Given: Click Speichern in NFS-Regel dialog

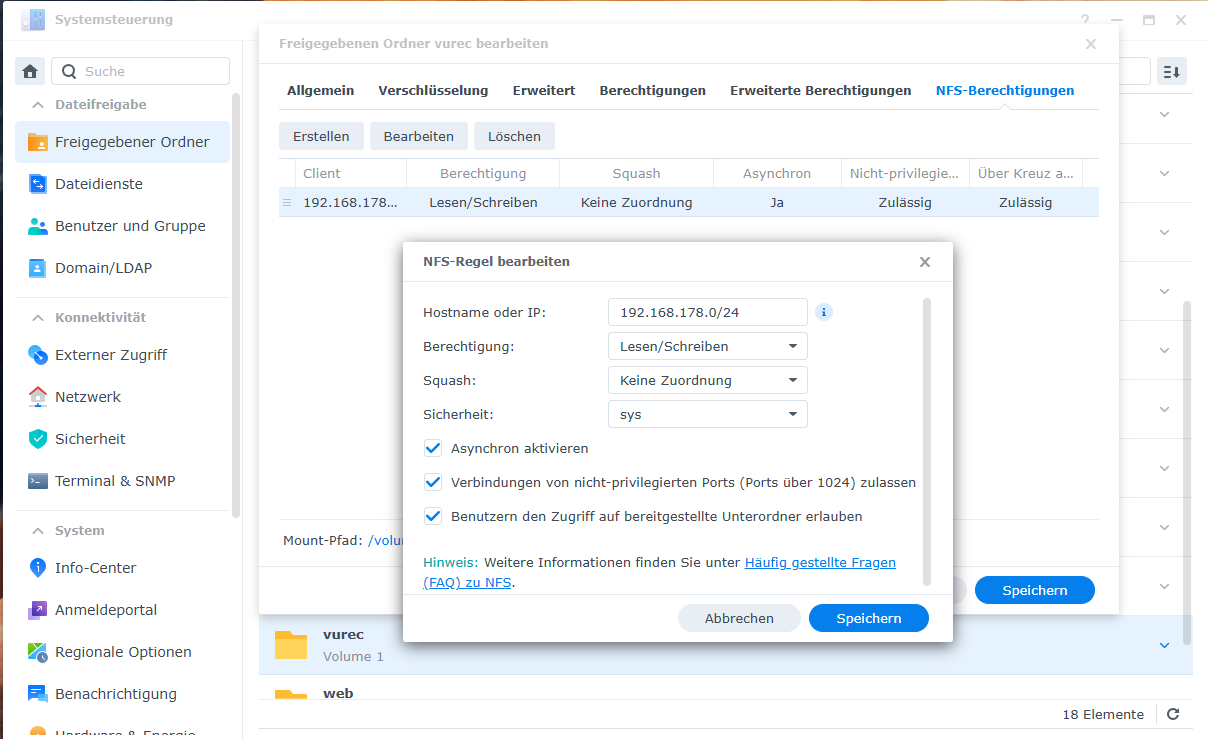Looking at the screenshot, I should coord(868,618).
